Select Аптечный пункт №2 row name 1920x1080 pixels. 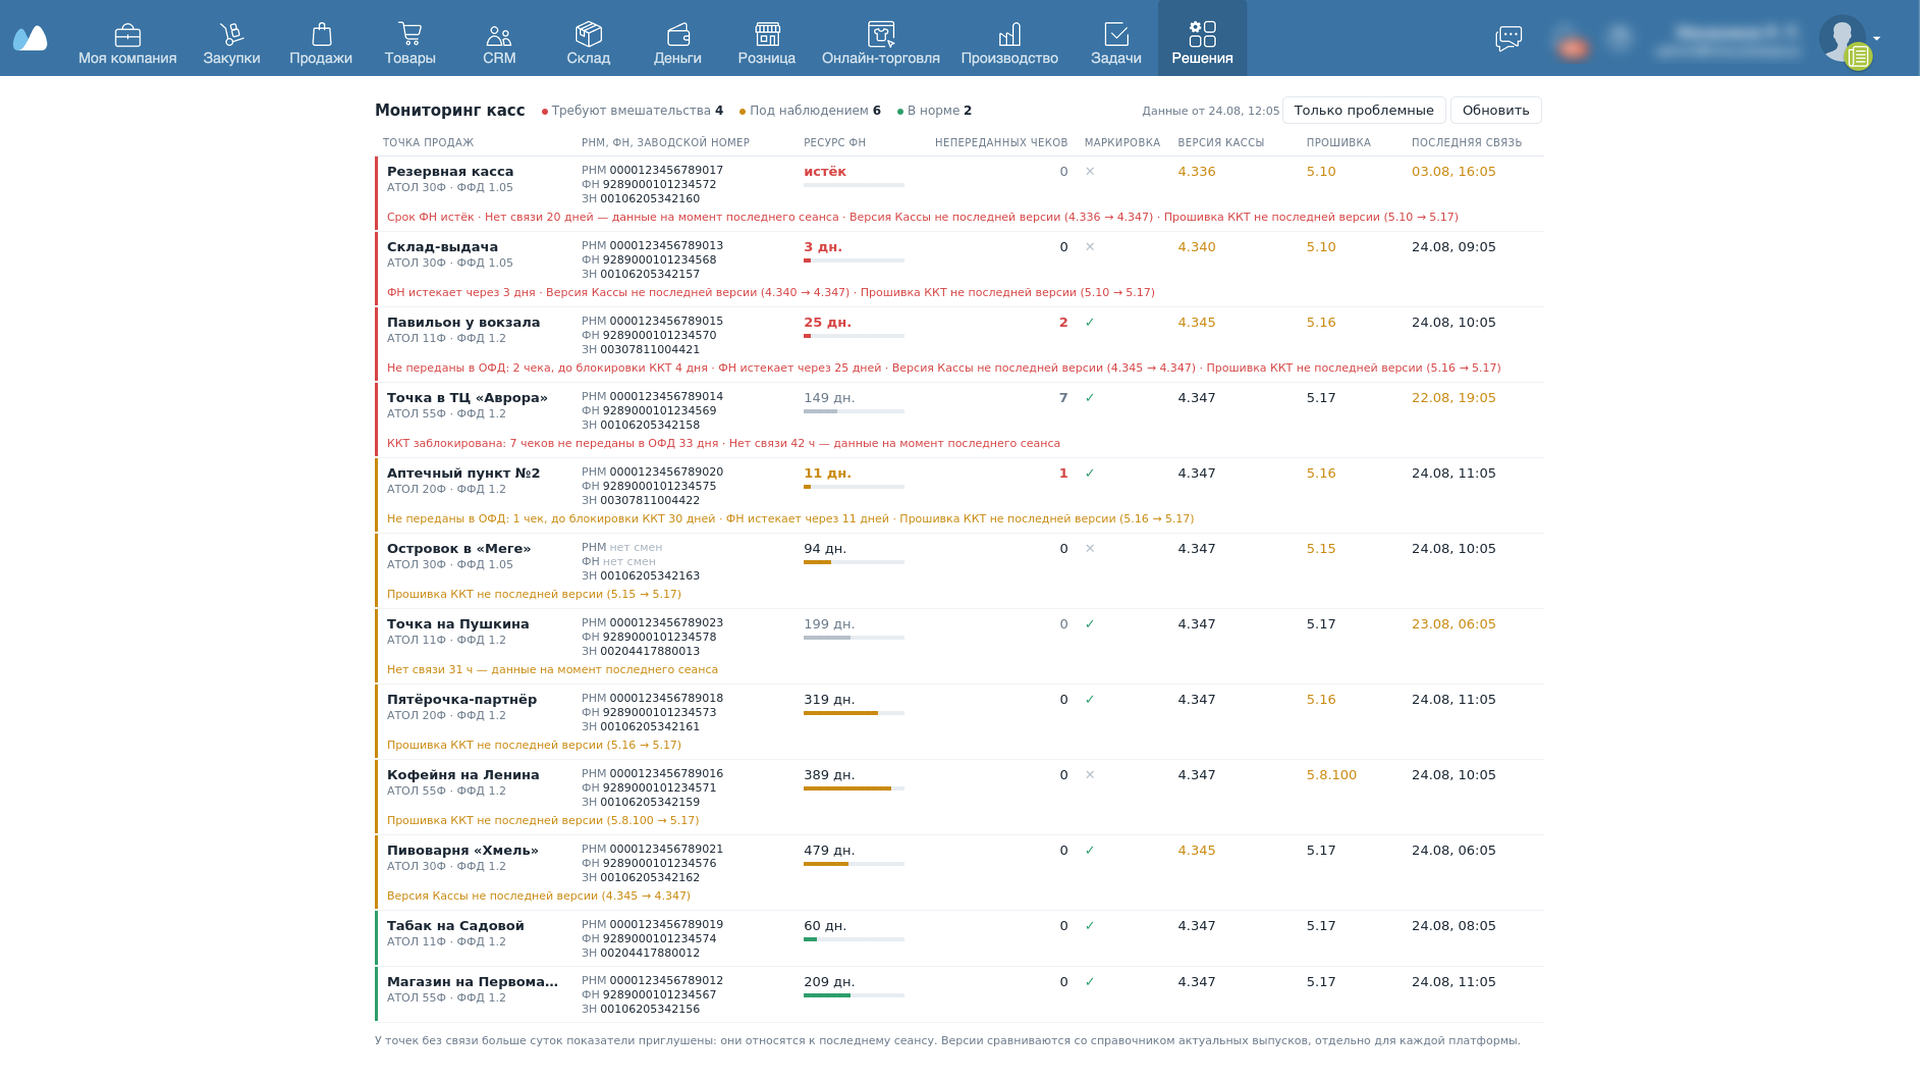[463, 473]
